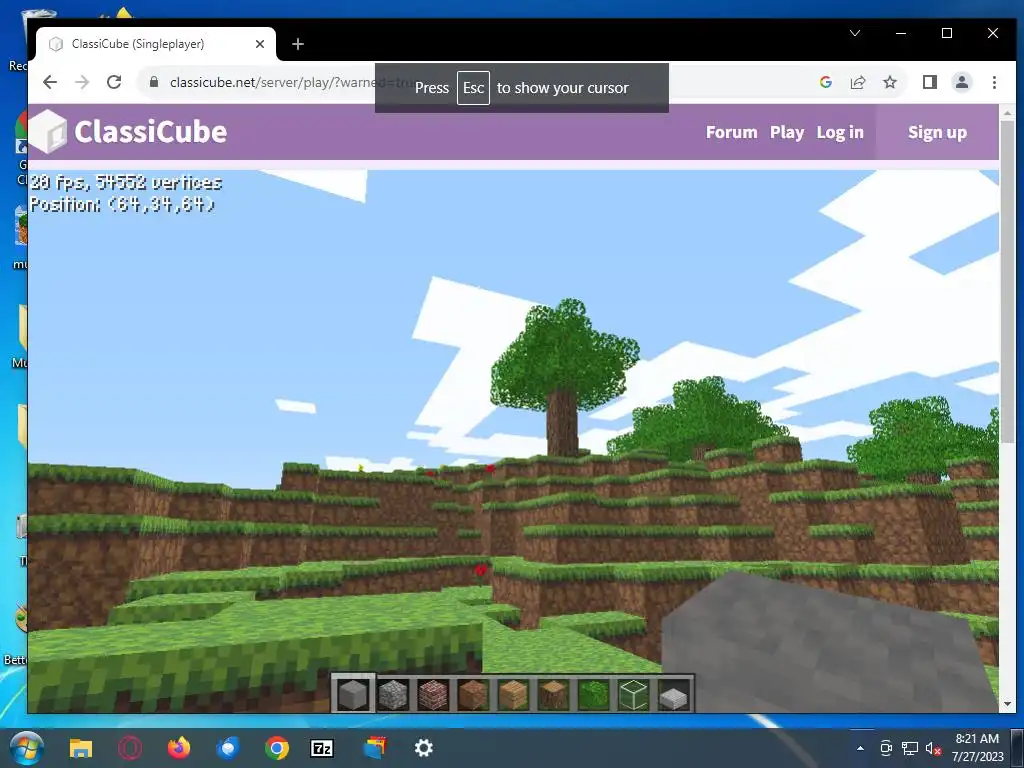Select the leaves block in hotbar

(593, 694)
